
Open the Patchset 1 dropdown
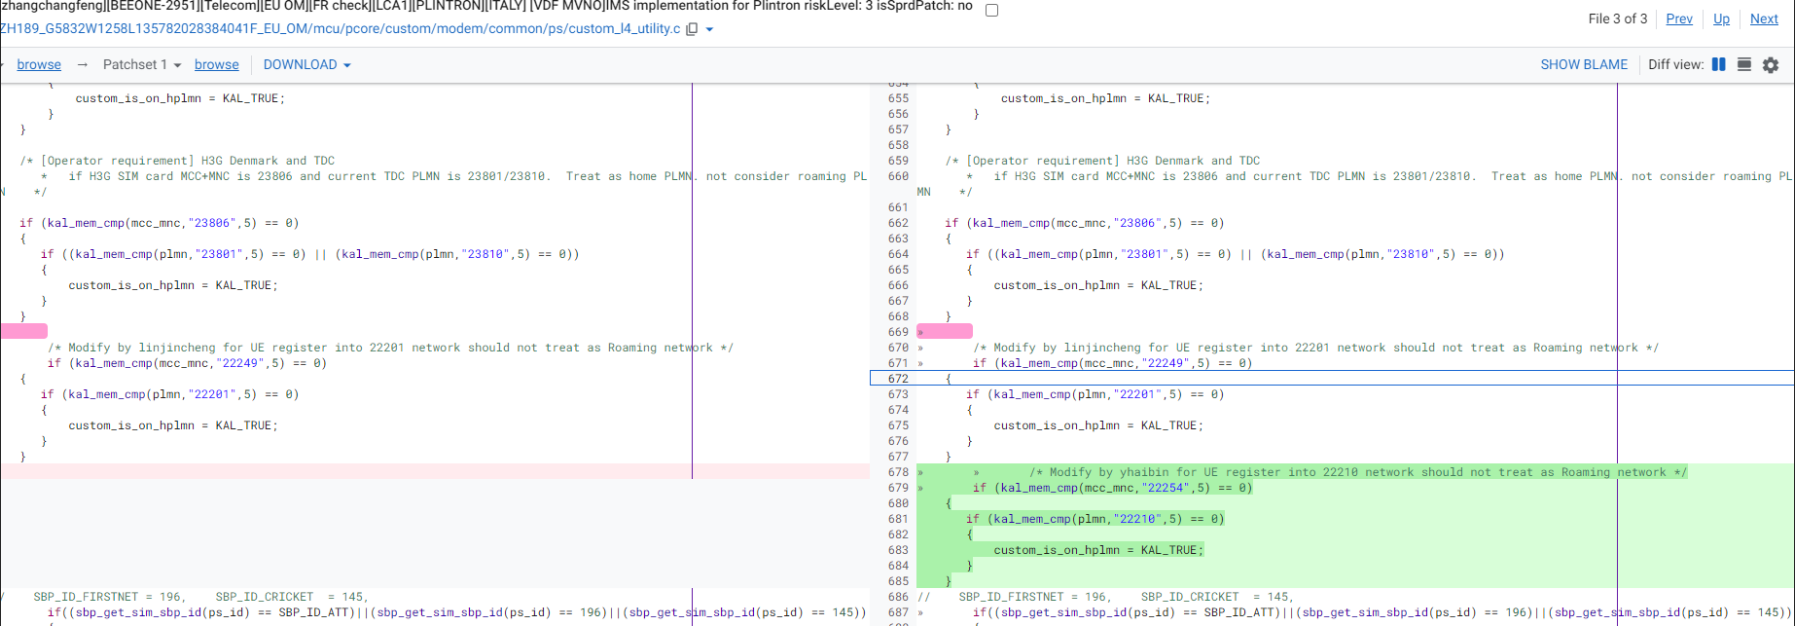coord(142,64)
